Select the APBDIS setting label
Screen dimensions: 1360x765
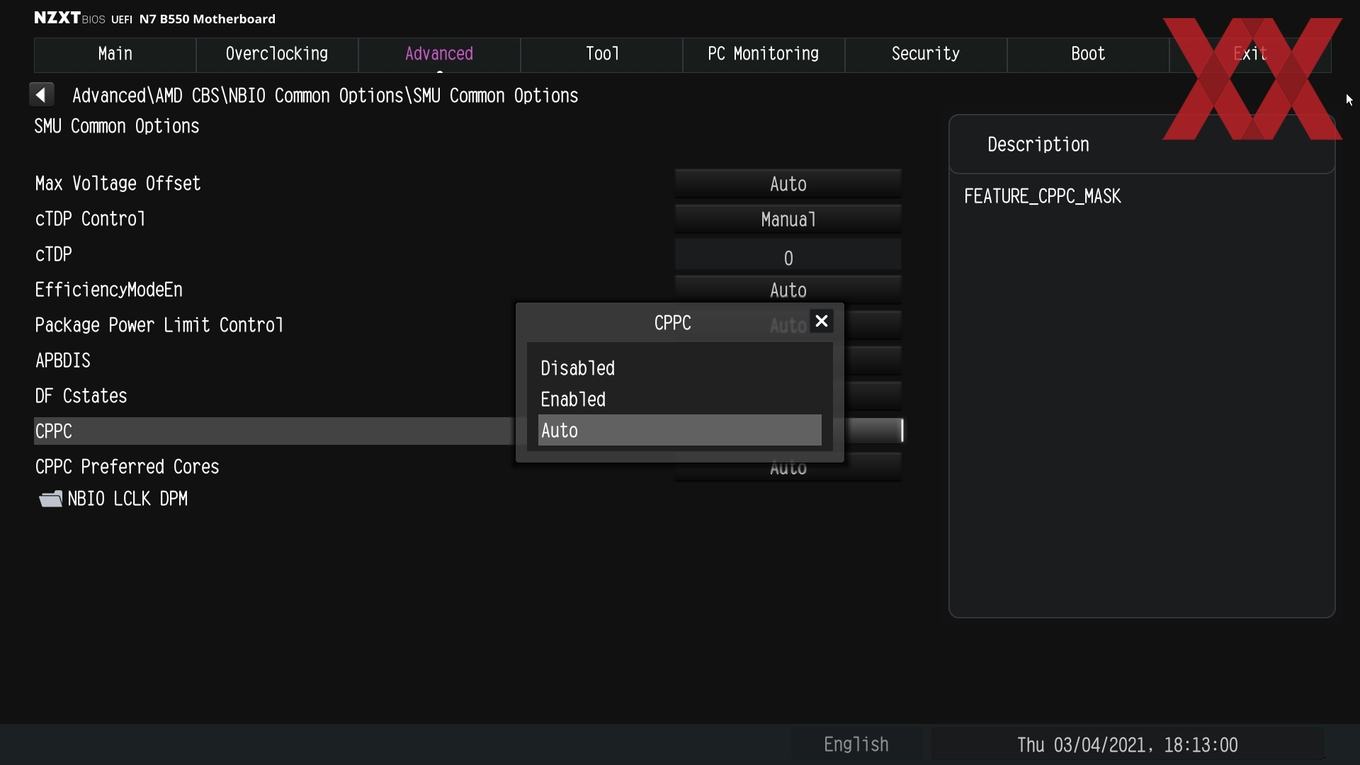point(63,360)
